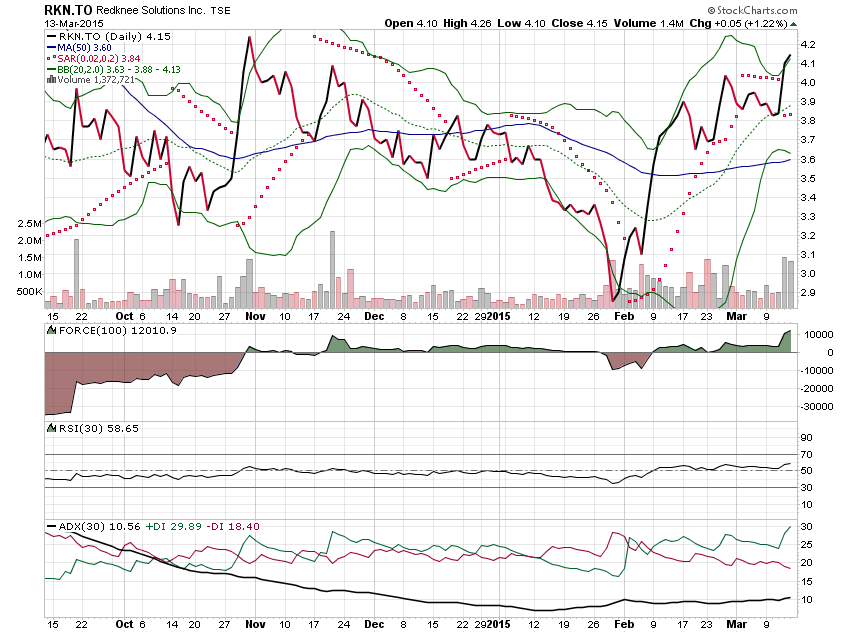Click the red dotted marker before SAR legend
This screenshot has height=633, width=850.
(51, 58)
